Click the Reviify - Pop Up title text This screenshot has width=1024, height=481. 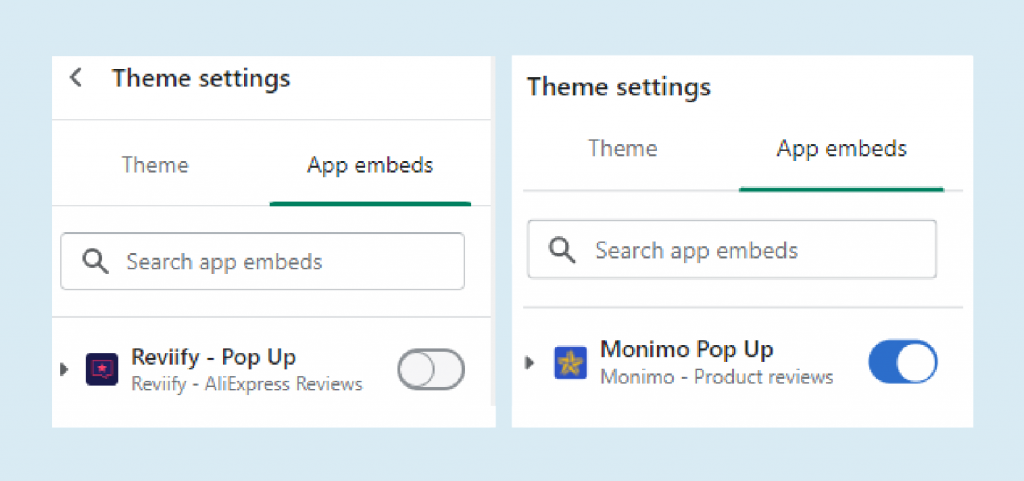point(213,357)
